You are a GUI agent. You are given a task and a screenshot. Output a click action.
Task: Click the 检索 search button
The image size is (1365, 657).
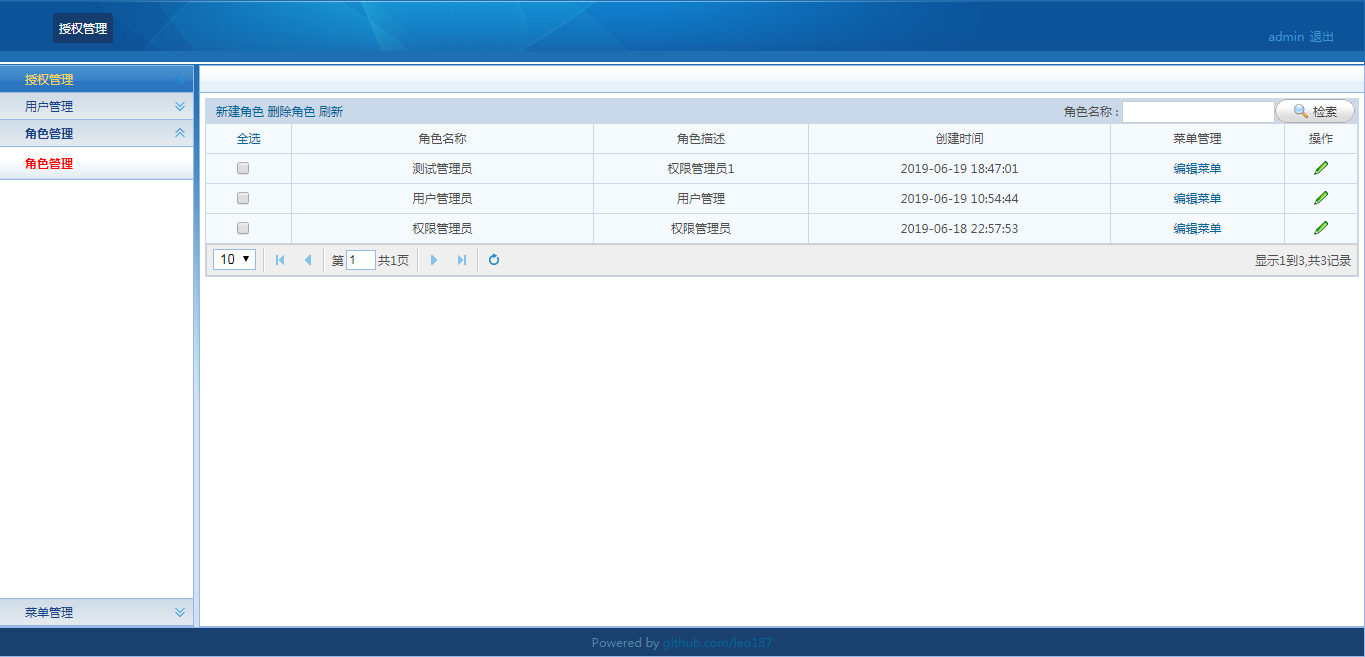coord(1315,112)
